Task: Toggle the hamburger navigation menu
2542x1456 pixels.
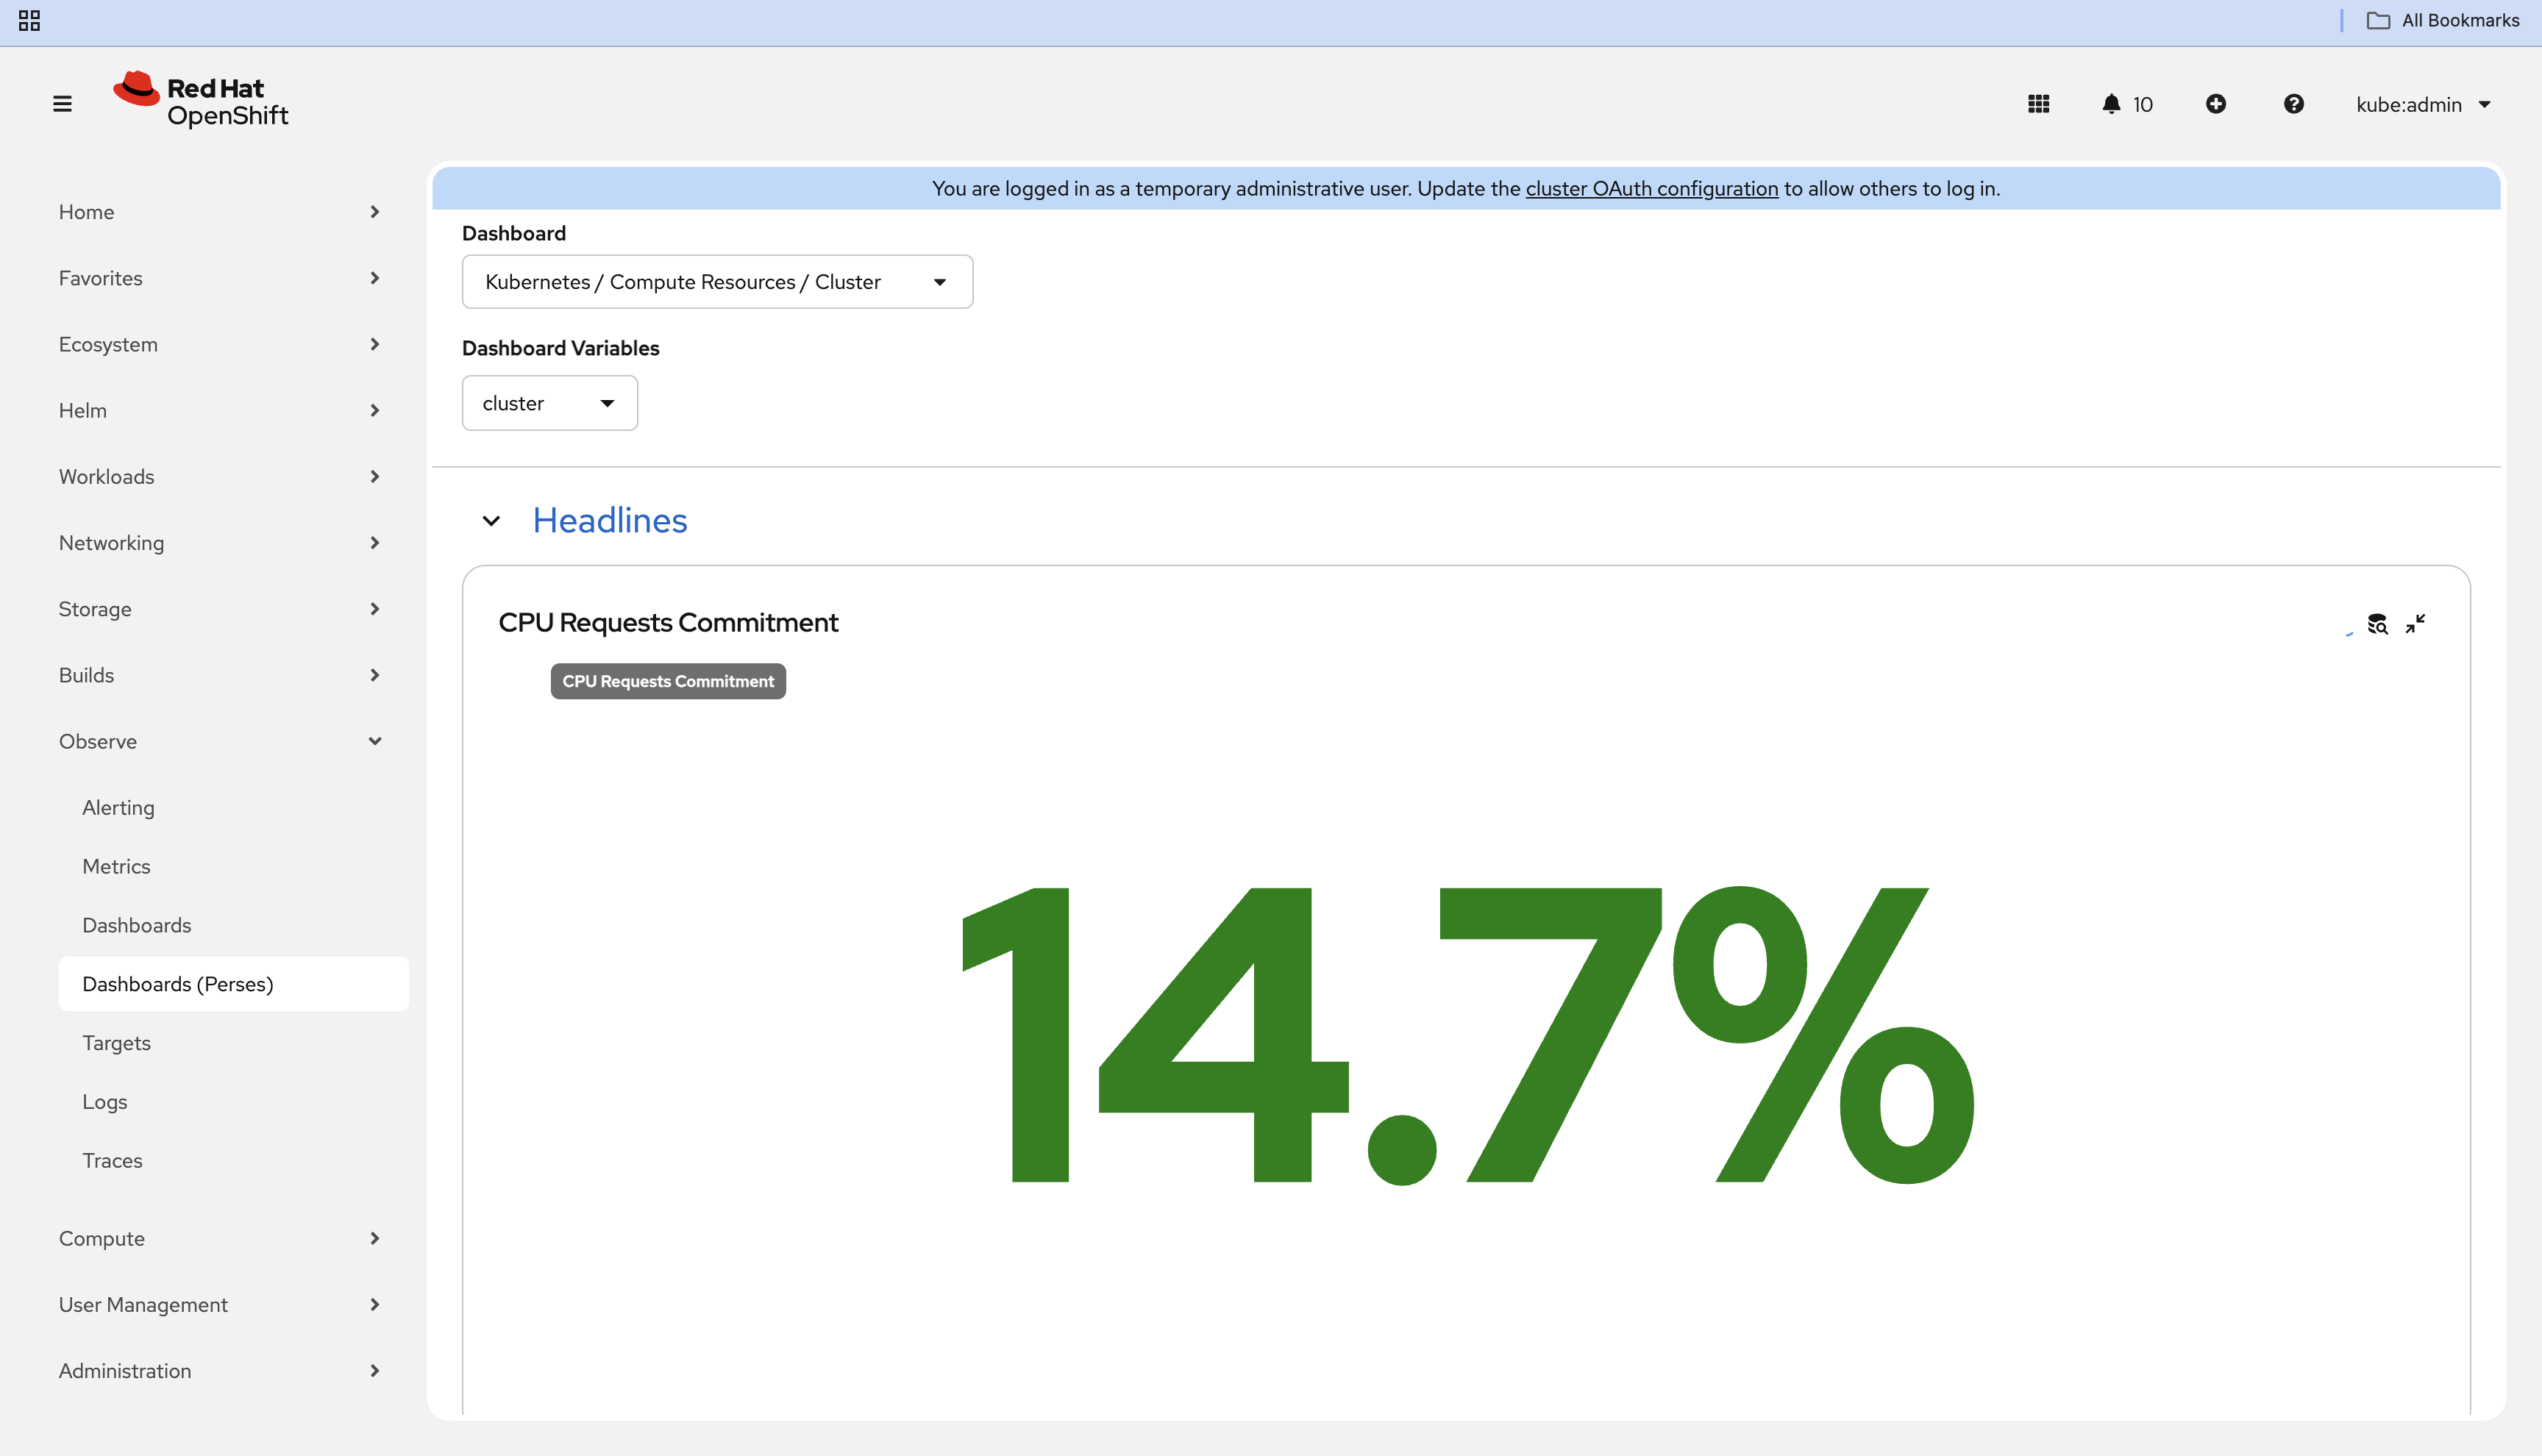Action: point(62,104)
